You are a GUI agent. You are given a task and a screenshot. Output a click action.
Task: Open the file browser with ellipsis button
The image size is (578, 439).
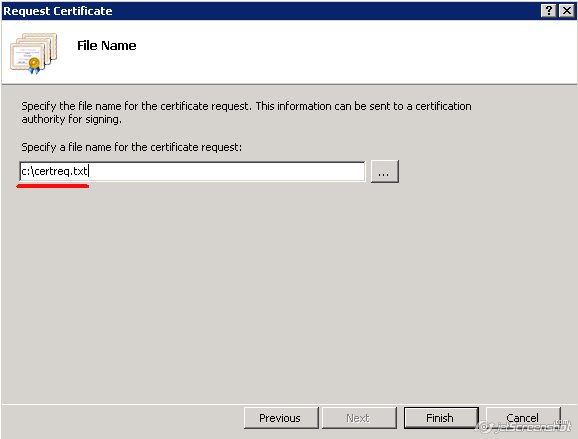point(384,171)
